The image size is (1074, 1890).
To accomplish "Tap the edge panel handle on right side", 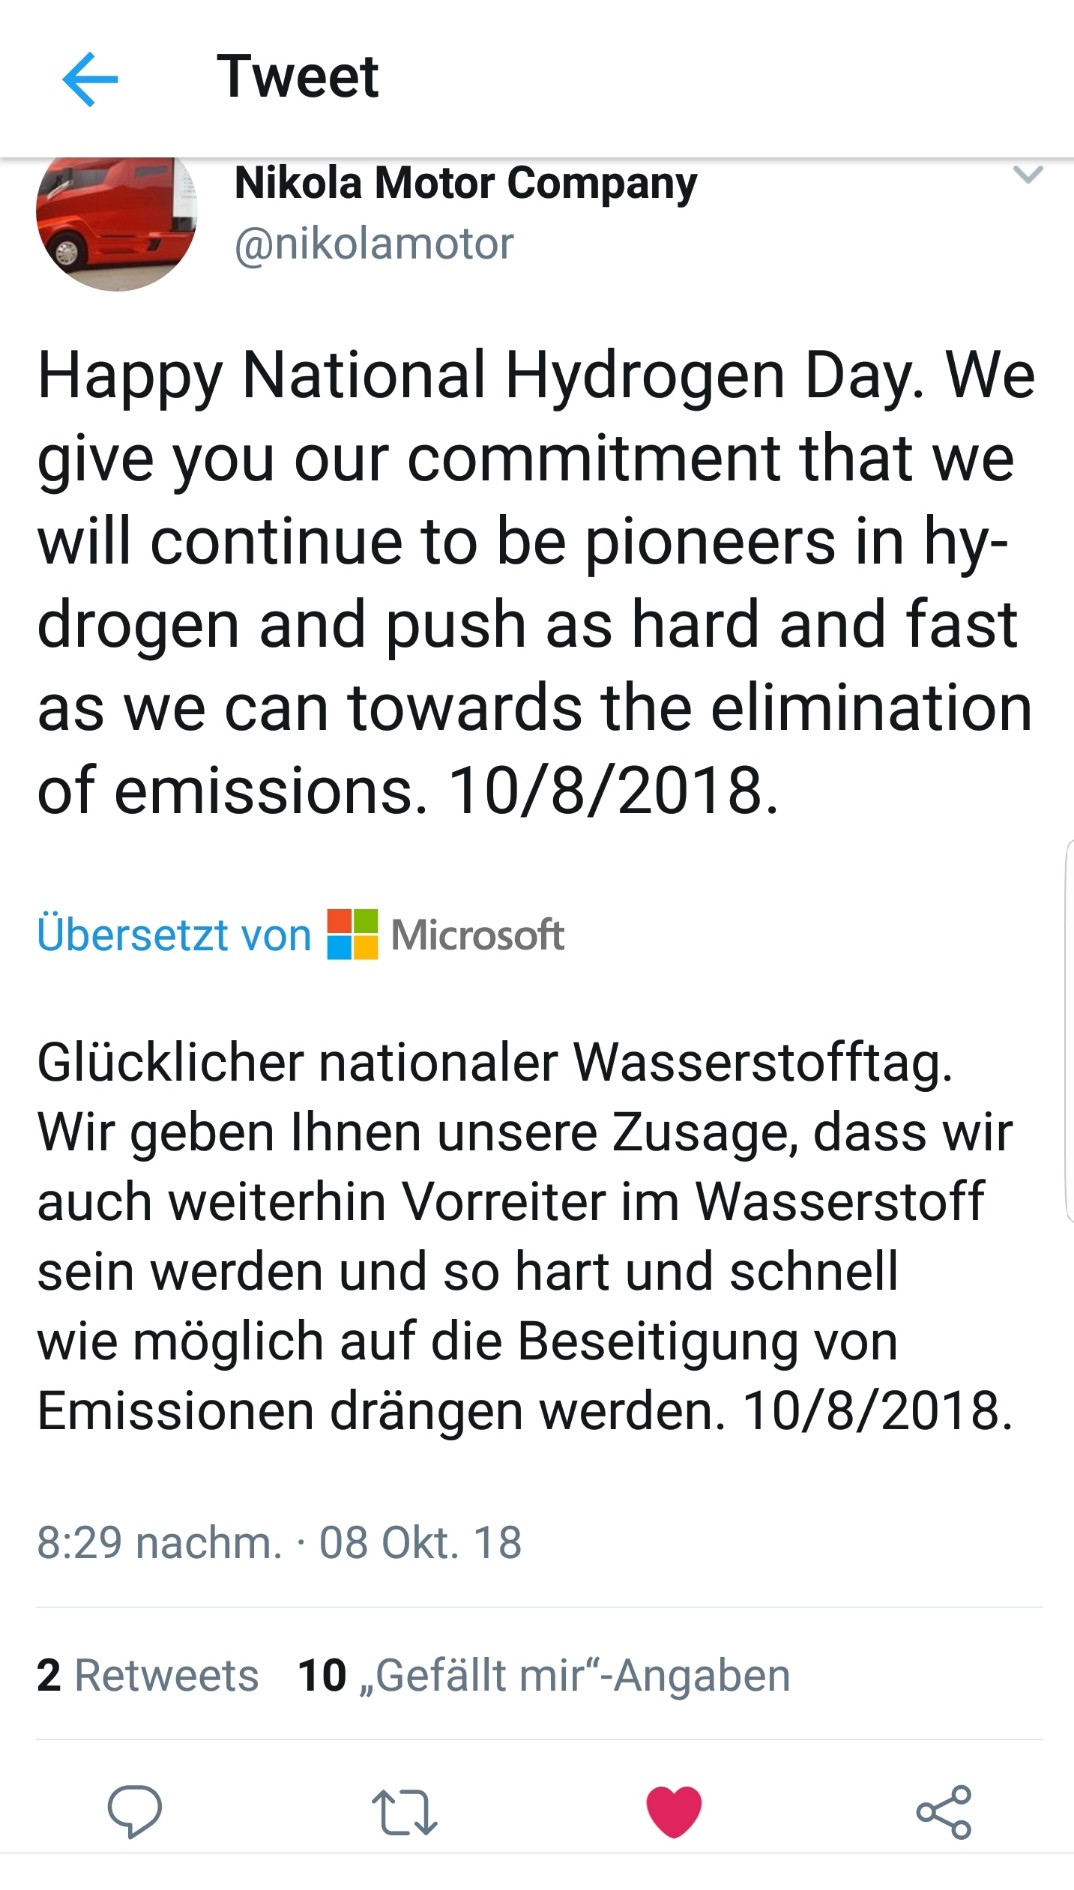I will click(x=1068, y=1031).
